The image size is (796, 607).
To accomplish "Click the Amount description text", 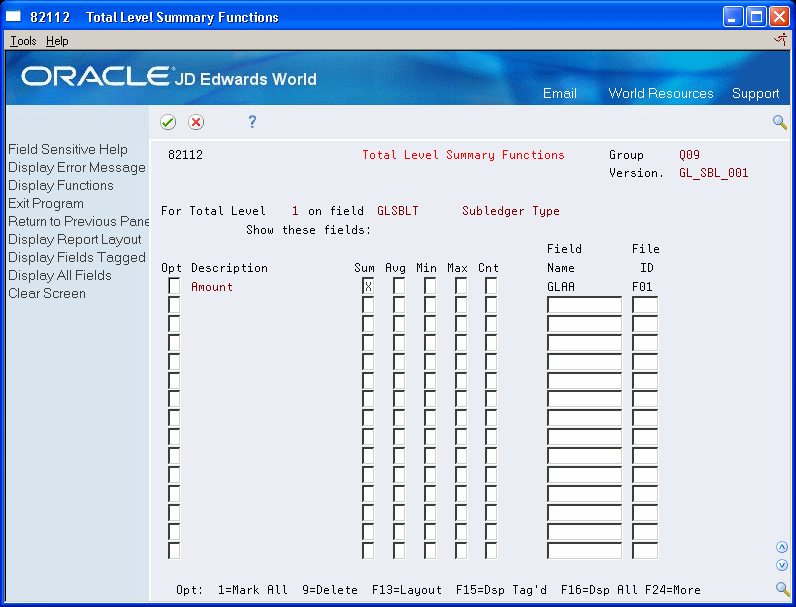I will (x=212, y=287).
